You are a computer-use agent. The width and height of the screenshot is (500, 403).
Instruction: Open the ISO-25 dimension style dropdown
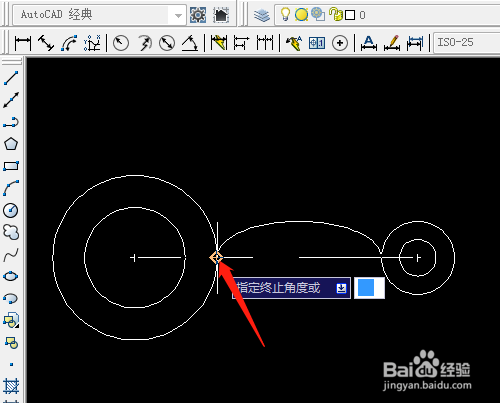[467, 42]
